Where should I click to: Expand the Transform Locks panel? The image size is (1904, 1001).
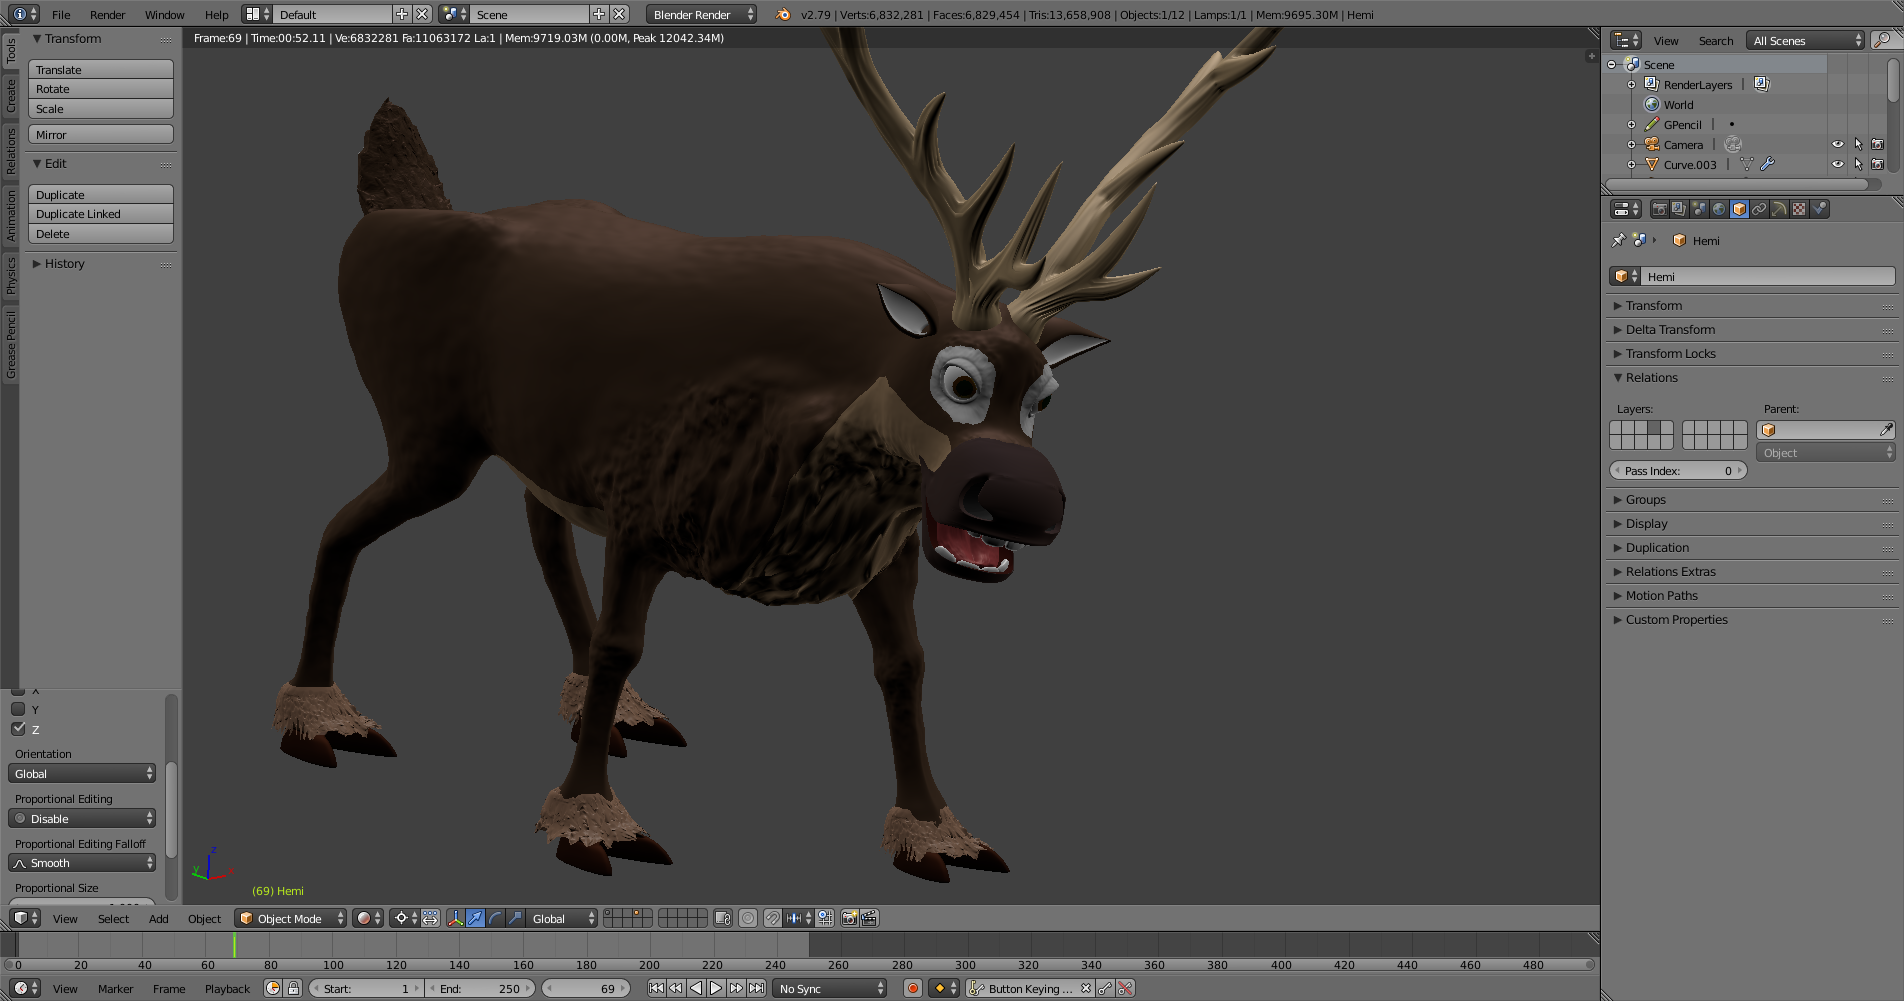pos(1670,354)
